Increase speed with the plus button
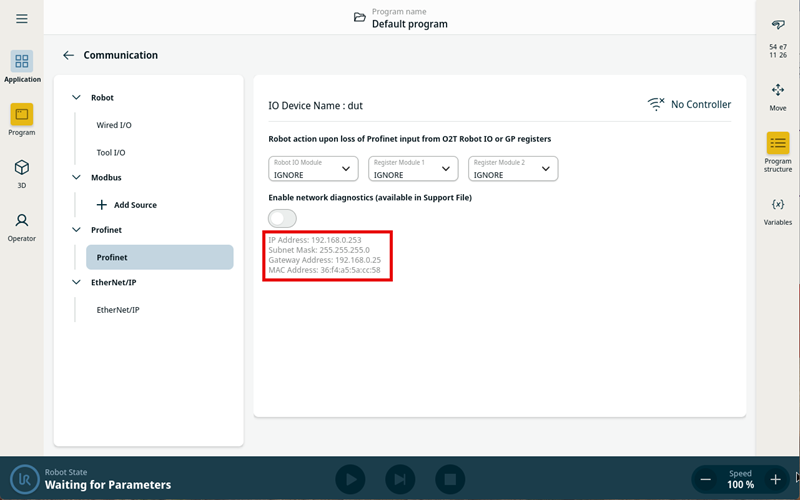The image size is (800, 500). pyautogui.click(x=775, y=480)
